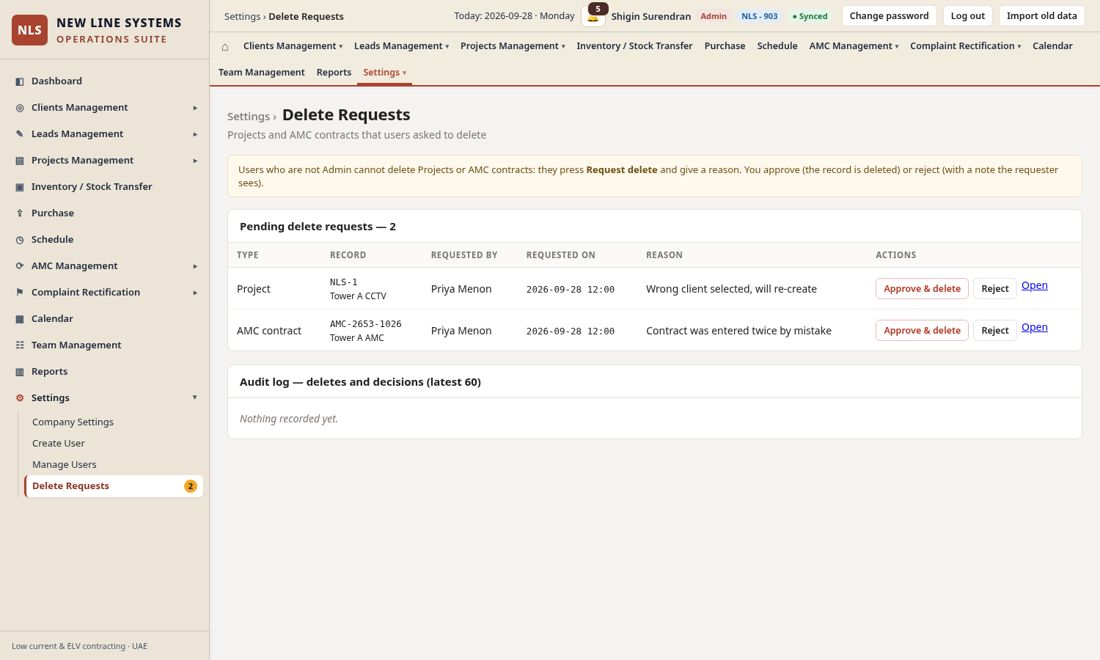Approve & delete the NLS-1 project request
The image size is (1100, 660).
[x=922, y=288]
